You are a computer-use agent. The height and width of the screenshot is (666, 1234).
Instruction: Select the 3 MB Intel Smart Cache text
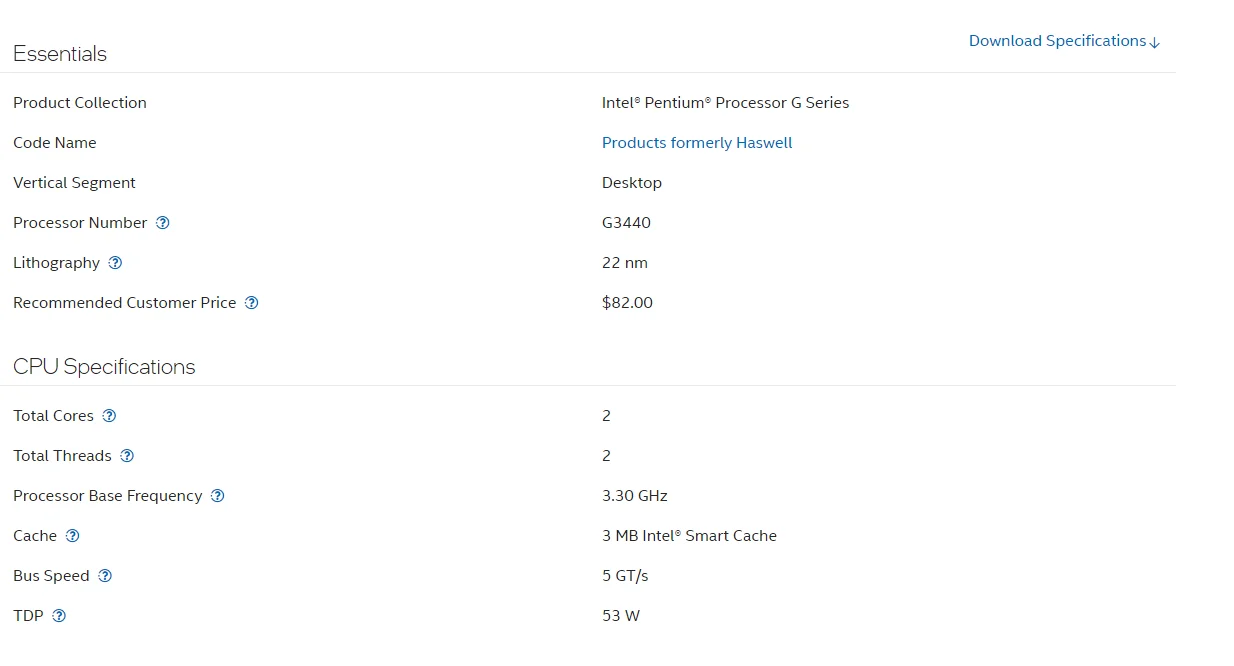click(689, 536)
